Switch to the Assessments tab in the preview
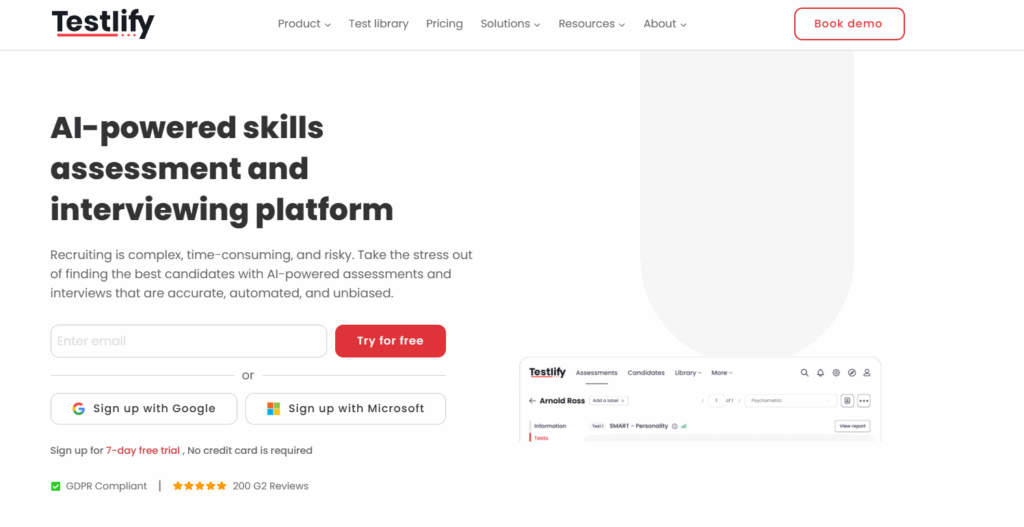1024x527 pixels. (596, 373)
